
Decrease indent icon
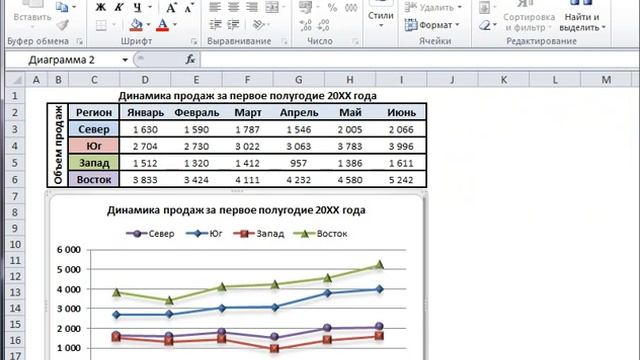coord(215,25)
